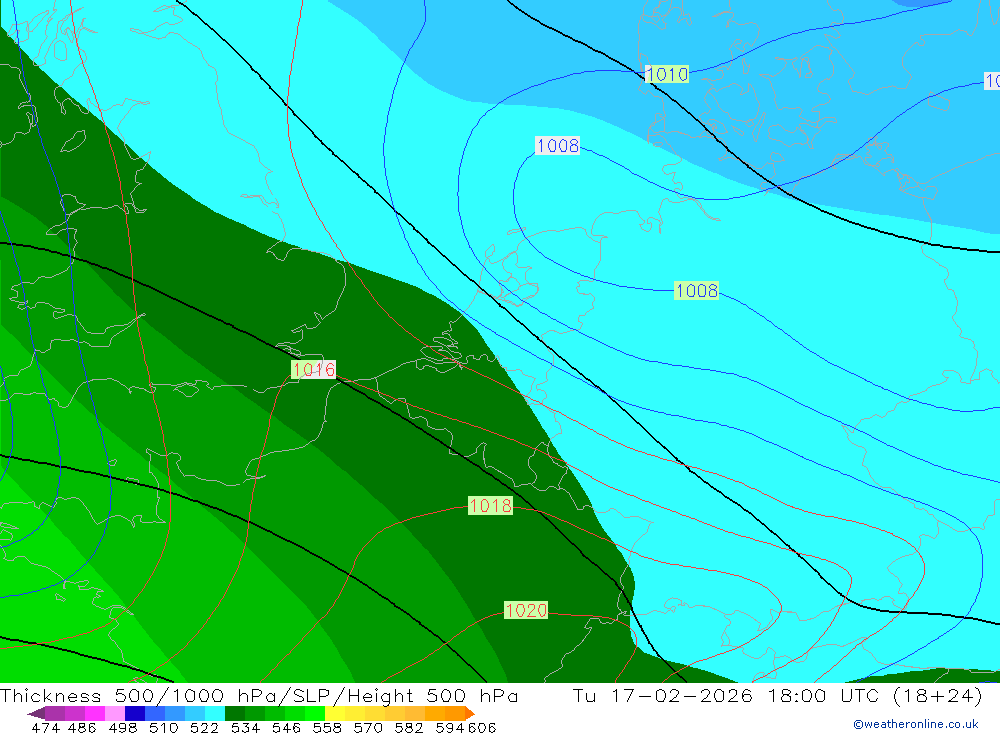The width and height of the screenshot is (1000, 733).
Task: Select the cyan legend swatch near 522
Action: [x=215, y=713]
